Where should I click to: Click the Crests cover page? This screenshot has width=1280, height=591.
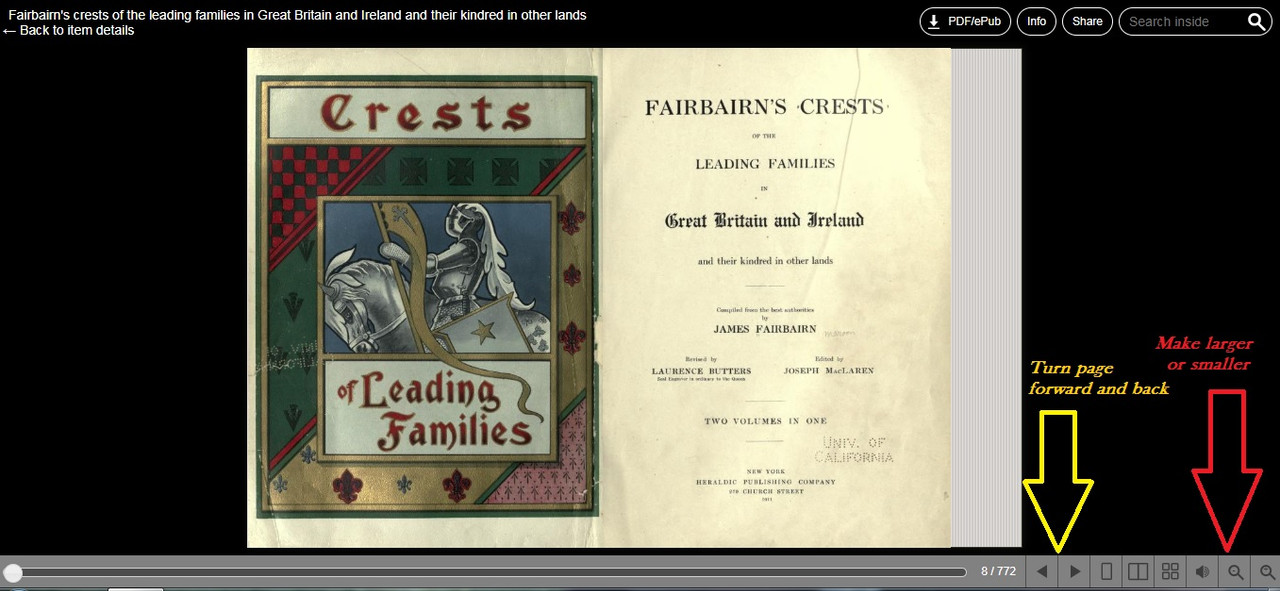coord(425,297)
